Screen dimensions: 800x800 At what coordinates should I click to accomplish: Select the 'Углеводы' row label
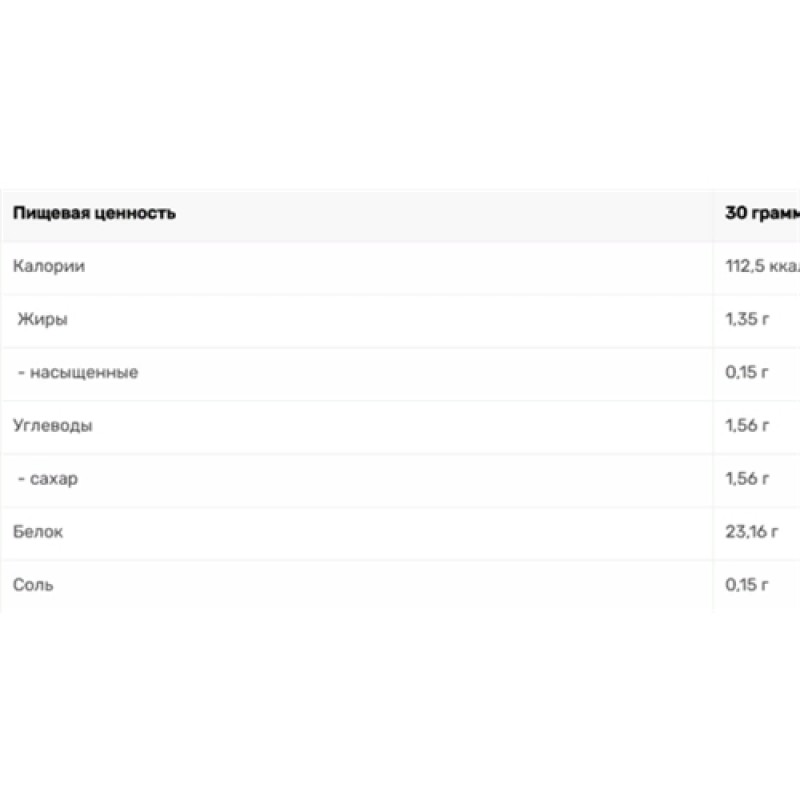pos(53,426)
